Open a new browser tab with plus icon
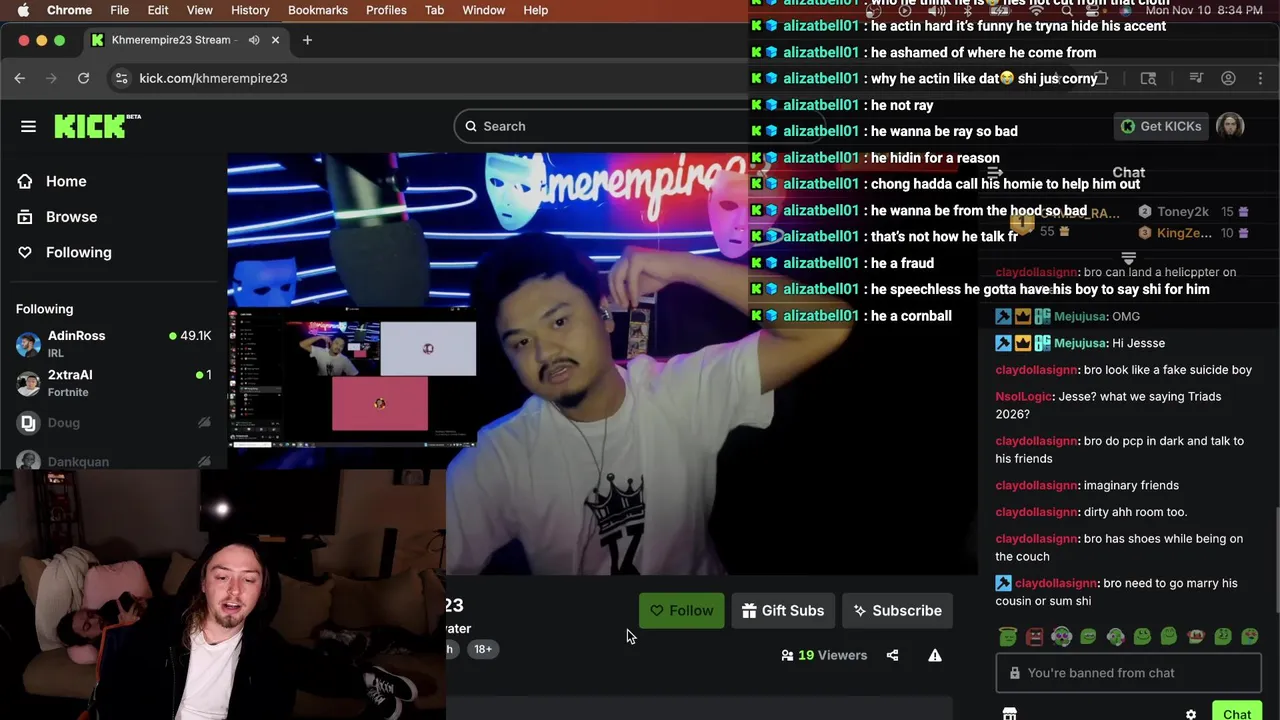The height and width of the screenshot is (720, 1280). 307,40
